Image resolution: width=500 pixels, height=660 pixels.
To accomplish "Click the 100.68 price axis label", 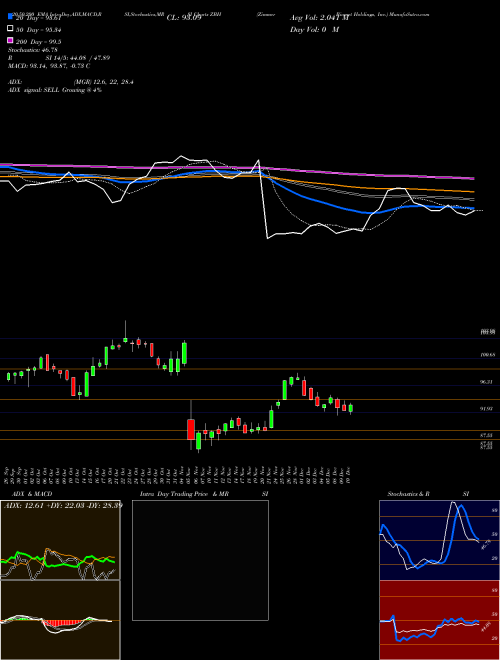I will [x=487, y=355].
